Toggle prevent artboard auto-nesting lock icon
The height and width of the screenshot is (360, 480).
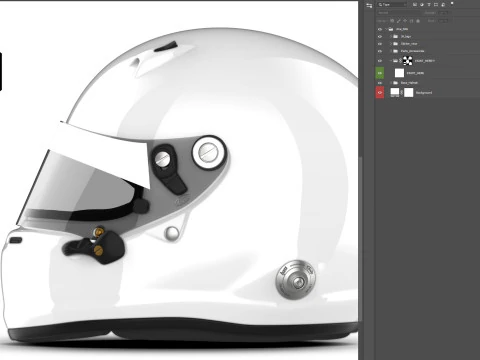pos(411,21)
